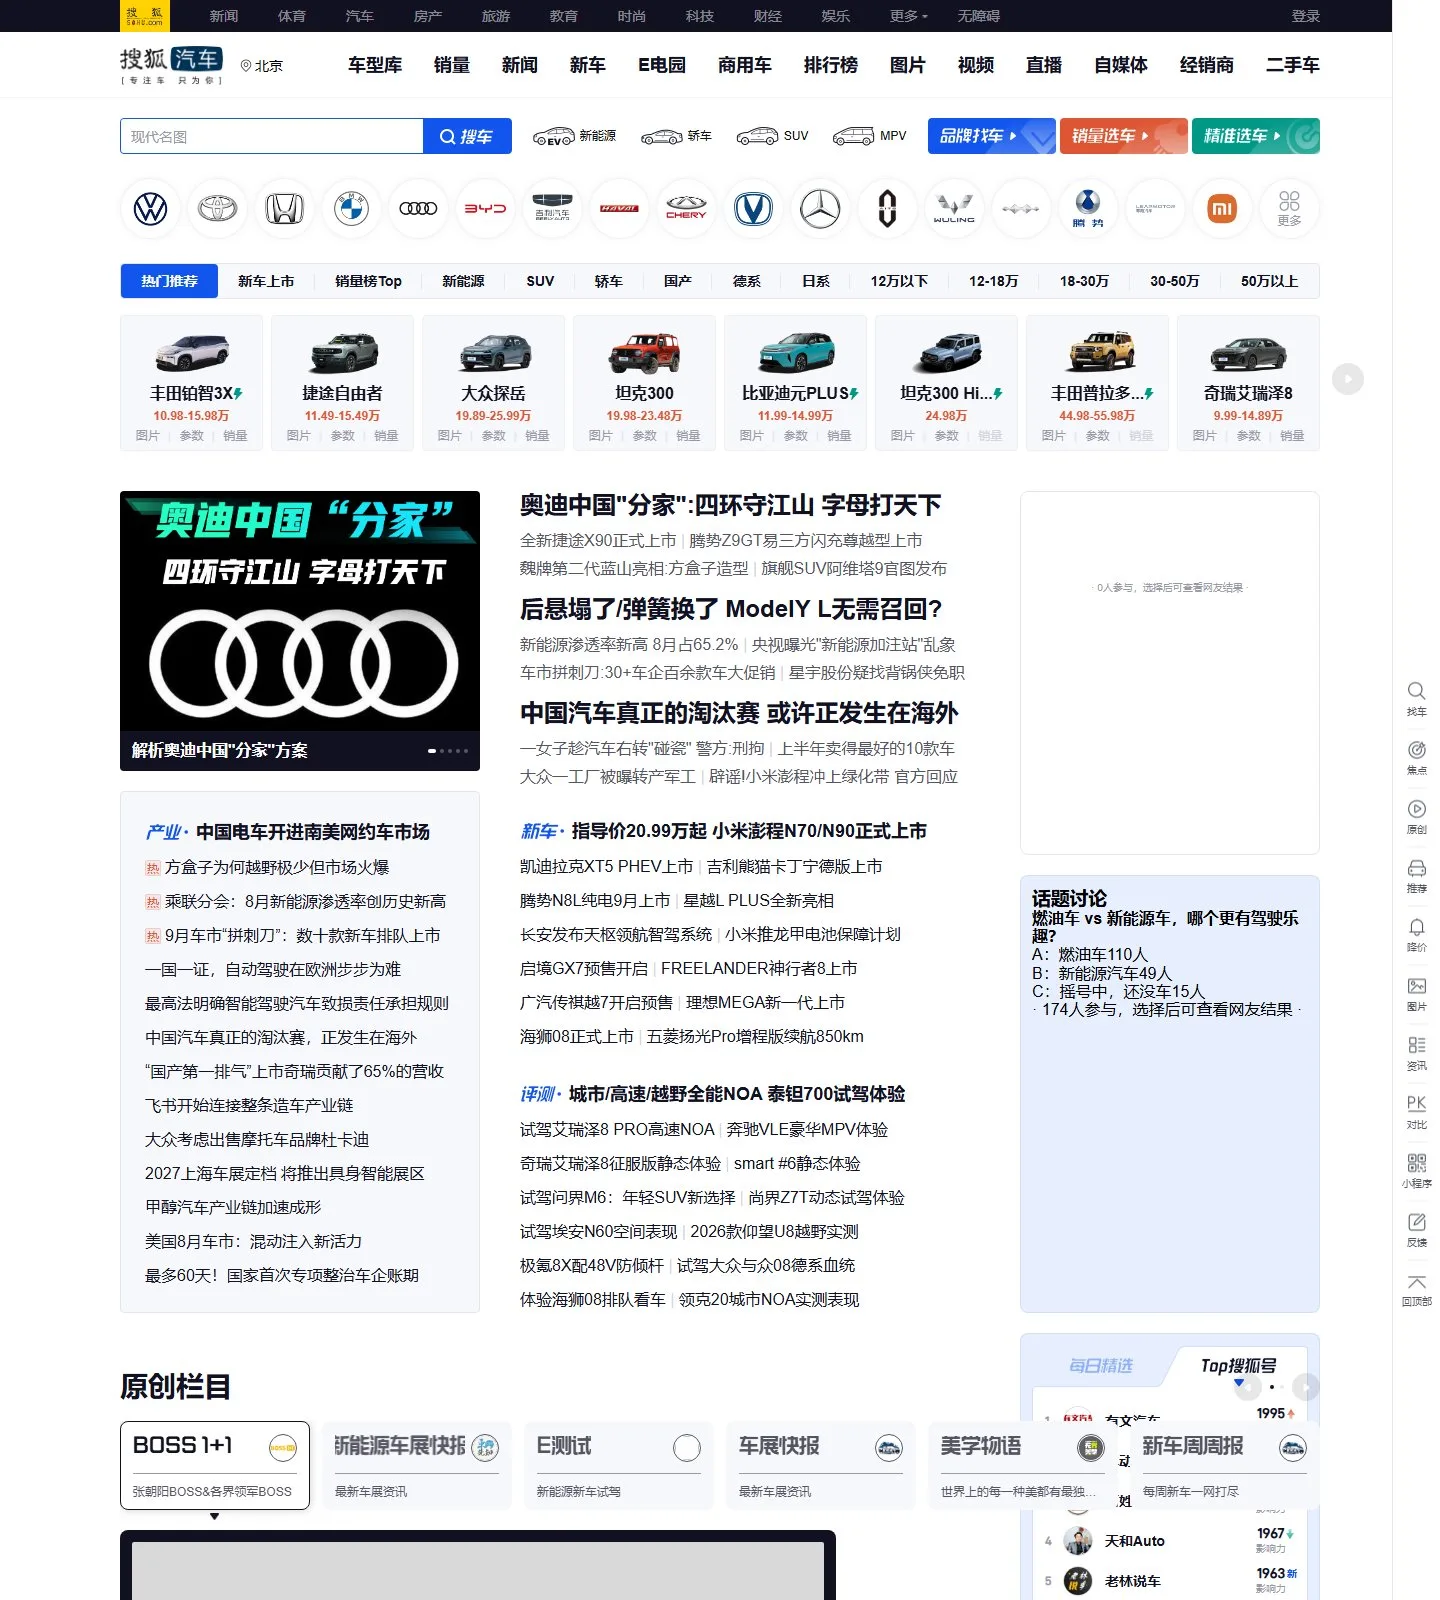1440x1600 pixels.
Task: Filter by 轿车 sedan car type icon
Action: point(676,136)
